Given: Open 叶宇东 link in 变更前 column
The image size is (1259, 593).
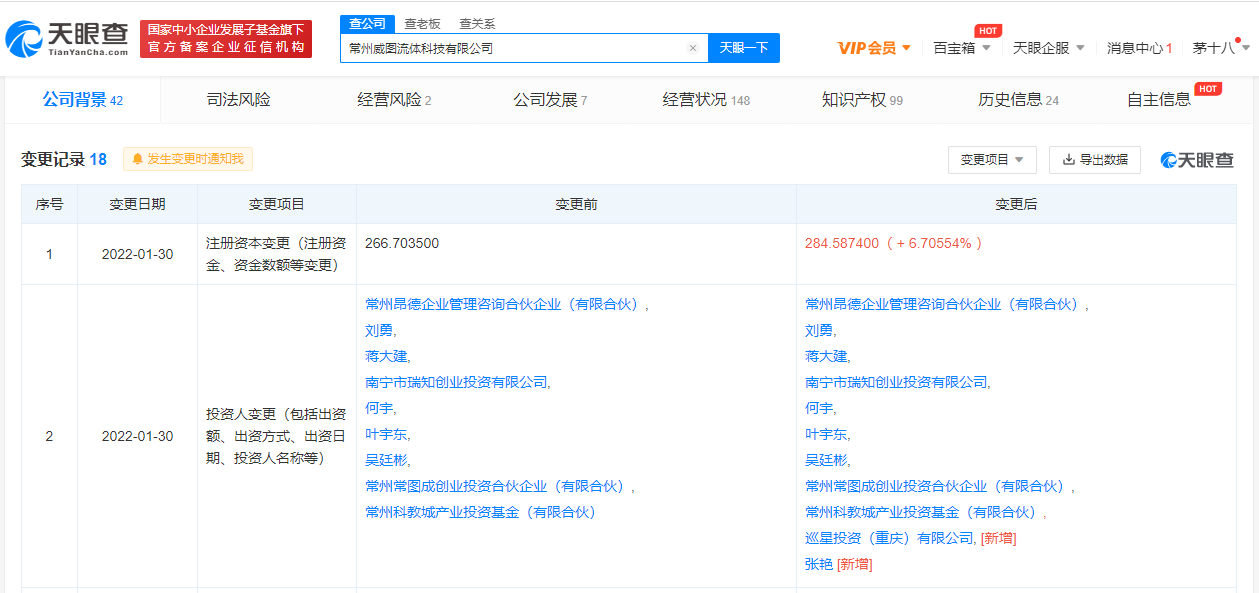Looking at the screenshot, I should [386, 434].
